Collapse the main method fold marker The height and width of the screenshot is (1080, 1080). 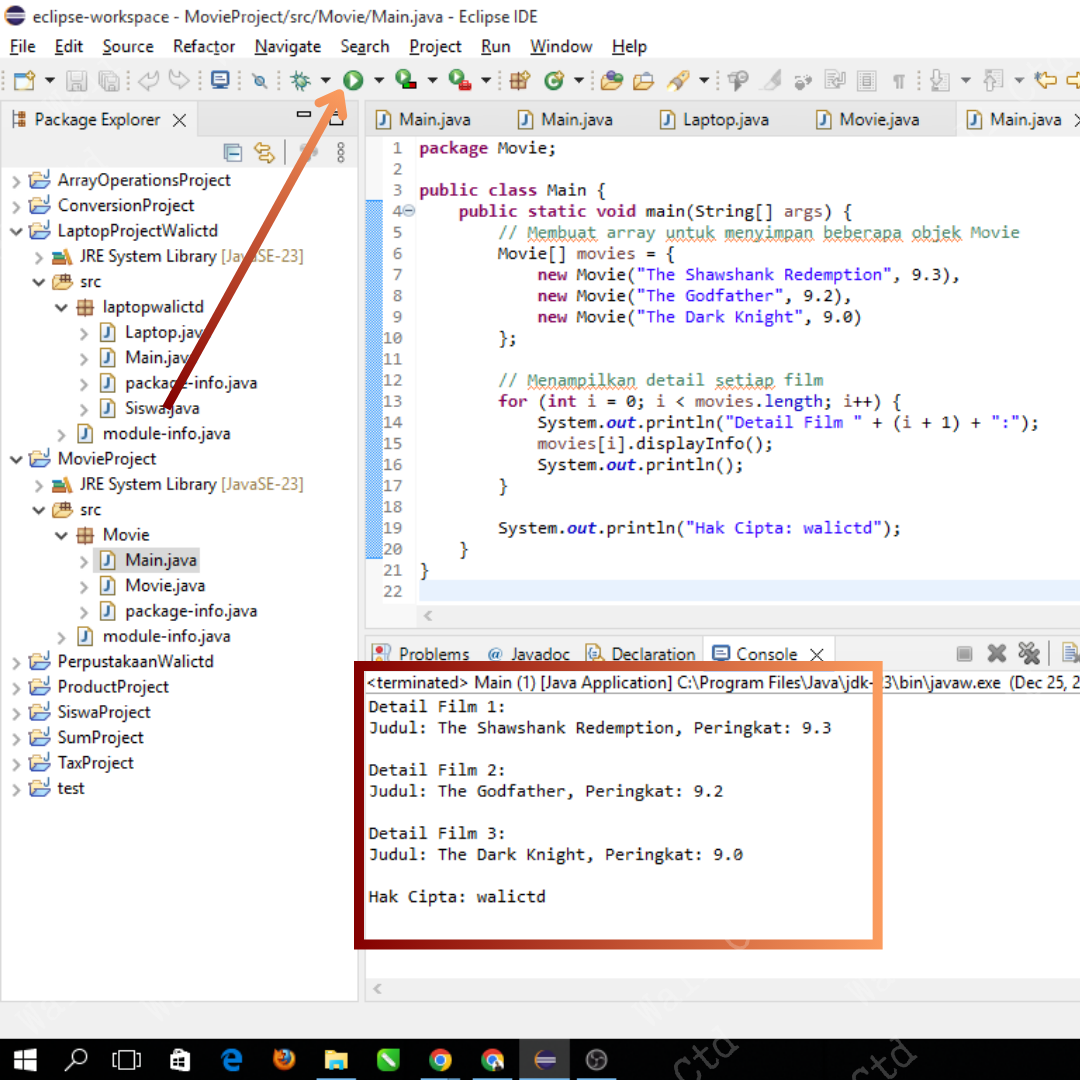(409, 211)
